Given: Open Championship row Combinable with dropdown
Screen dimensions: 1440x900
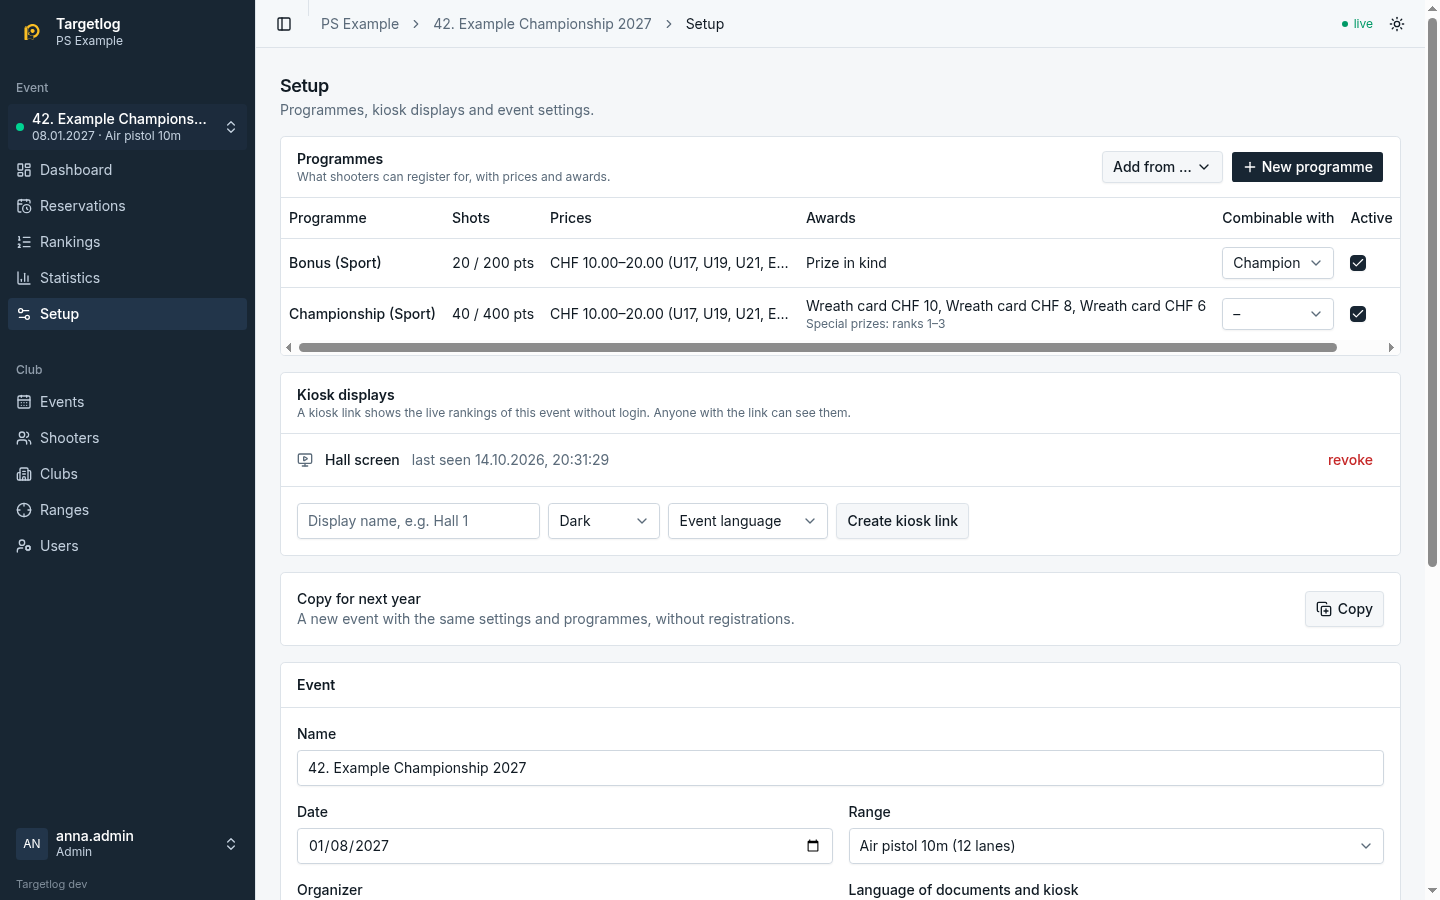Looking at the screenshot, I should pos(1278,314).
